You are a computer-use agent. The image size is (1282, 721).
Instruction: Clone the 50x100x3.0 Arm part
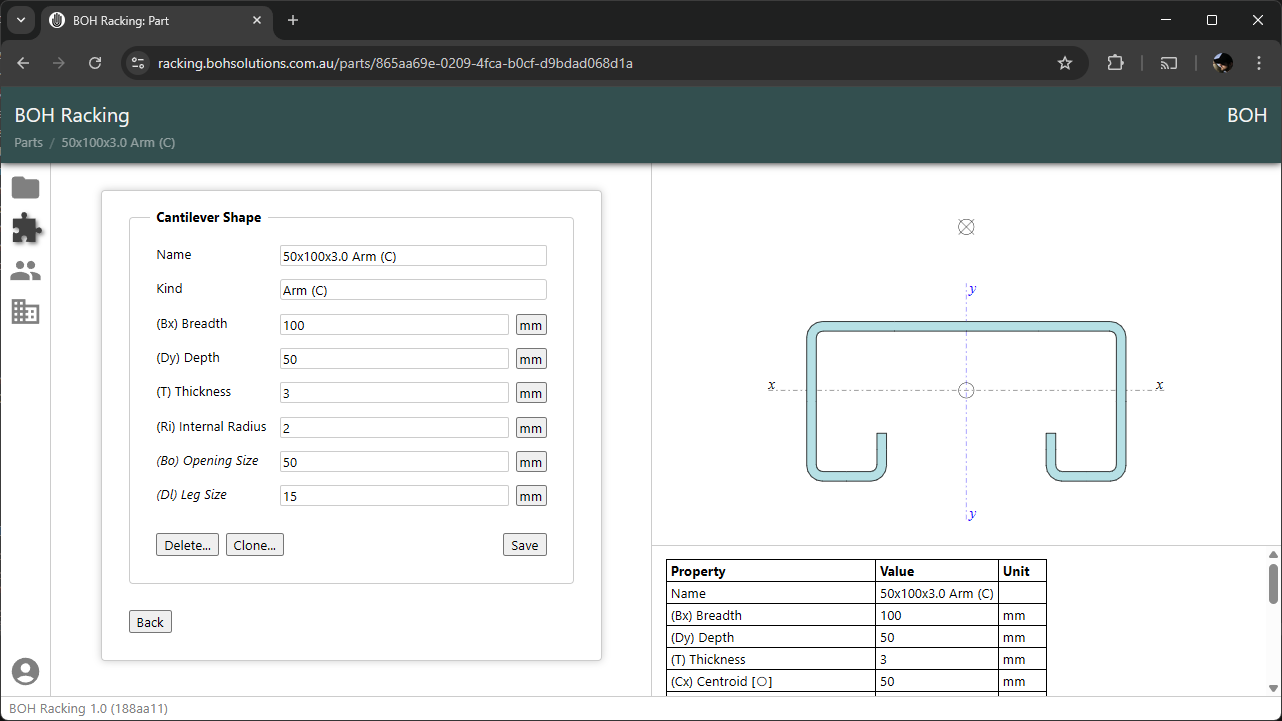(x=254, y=544)
